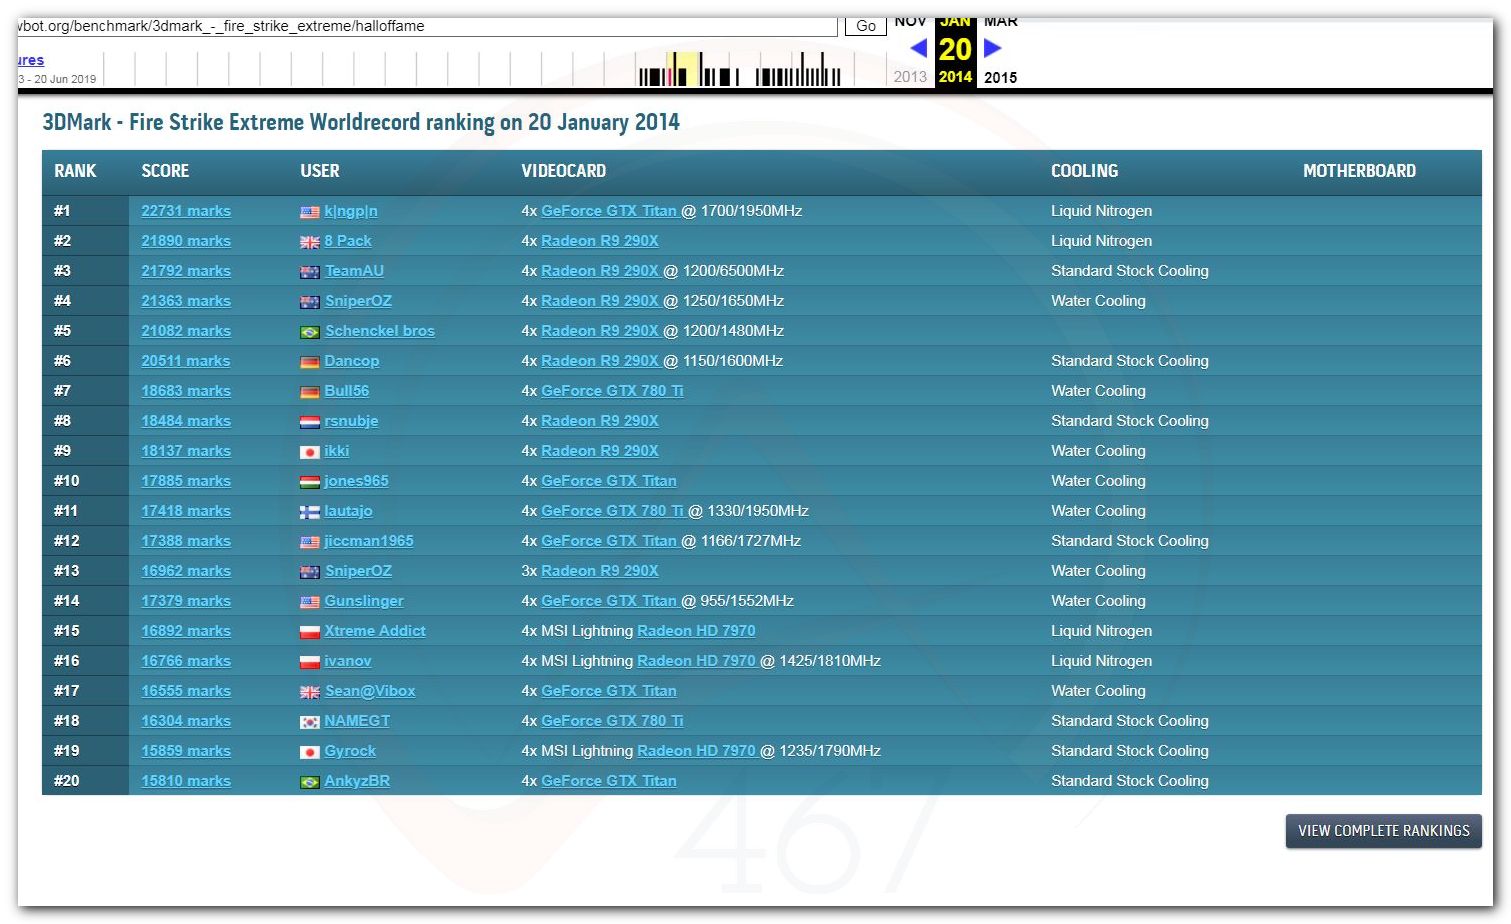Click the US flag beside k|ngp|n
This screenshot has width=1511, height=924.
tap(310, 212)
